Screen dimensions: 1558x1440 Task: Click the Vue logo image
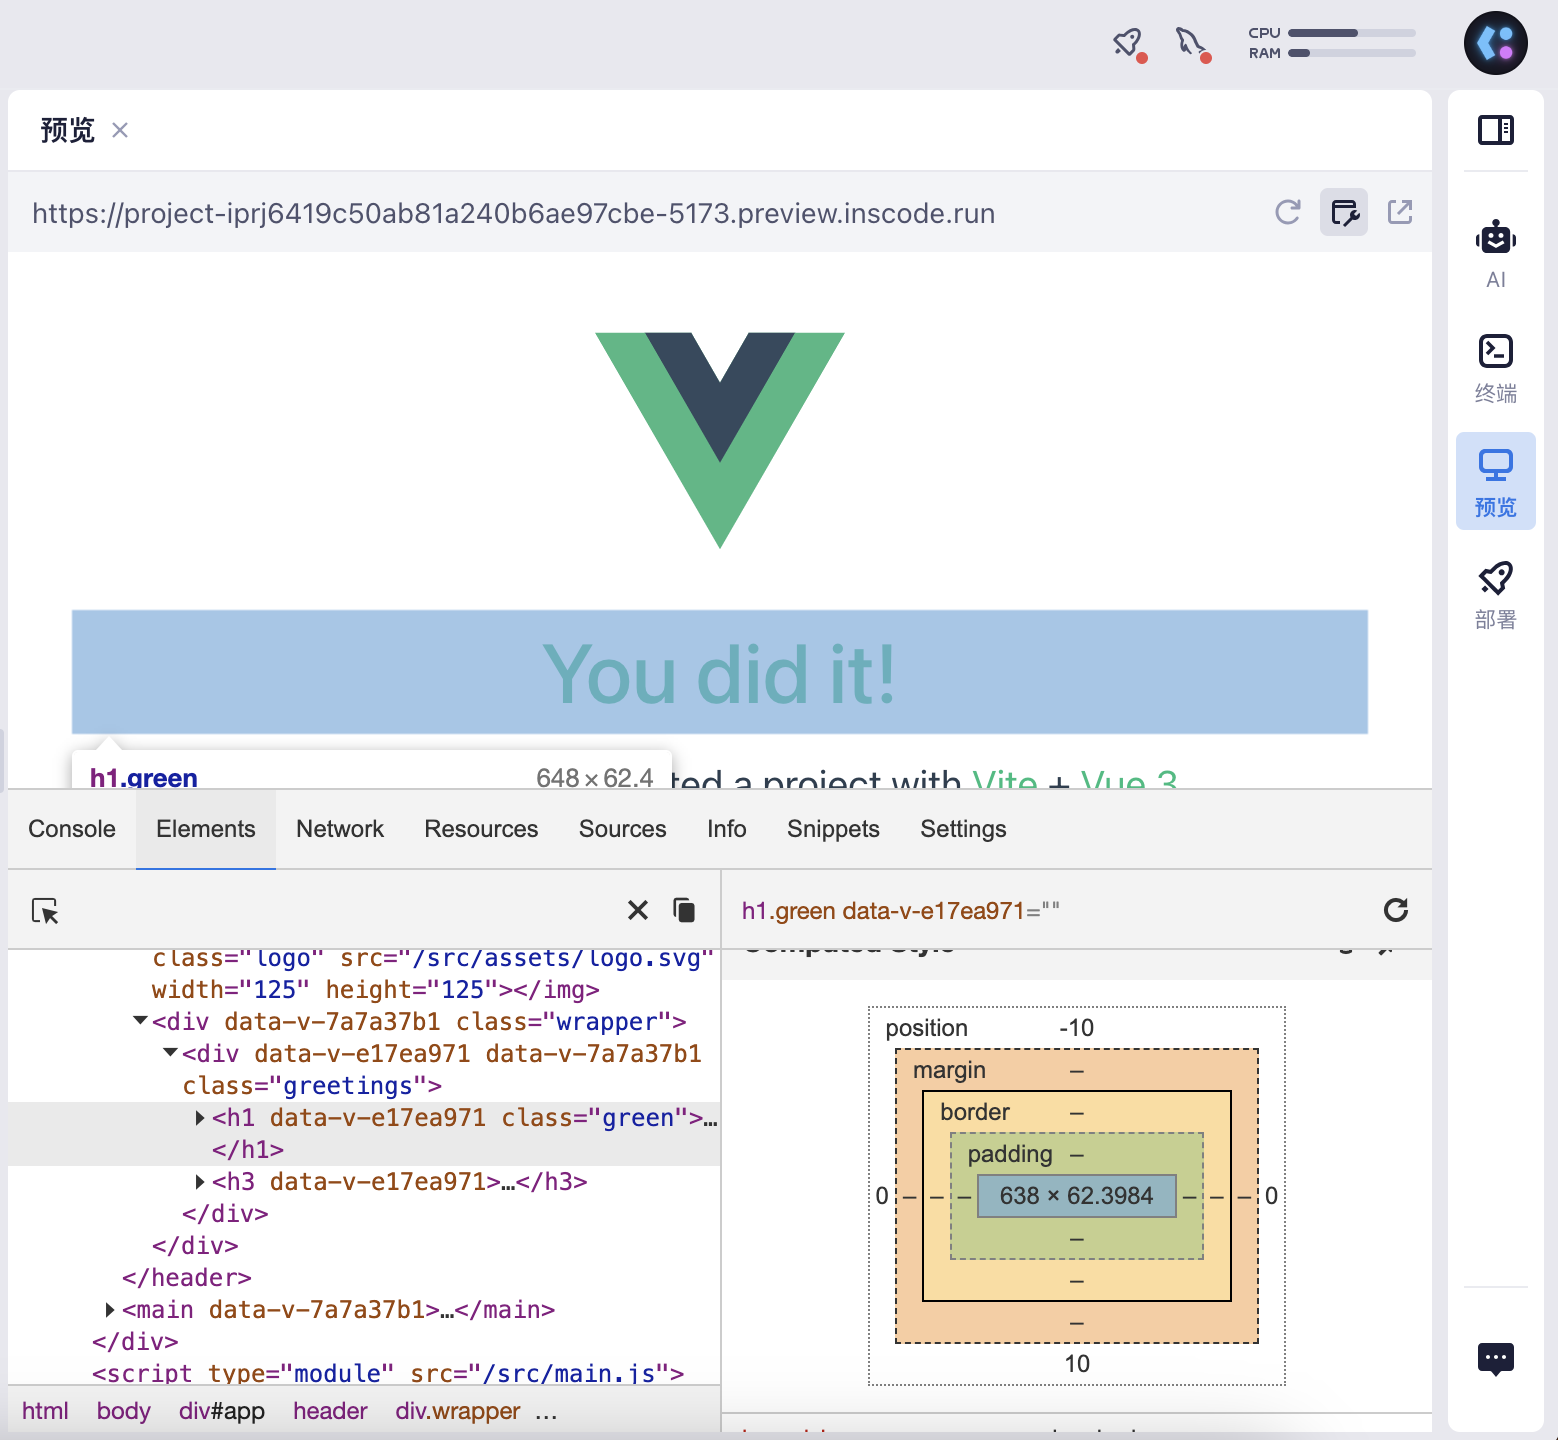[x=720, y=440]
